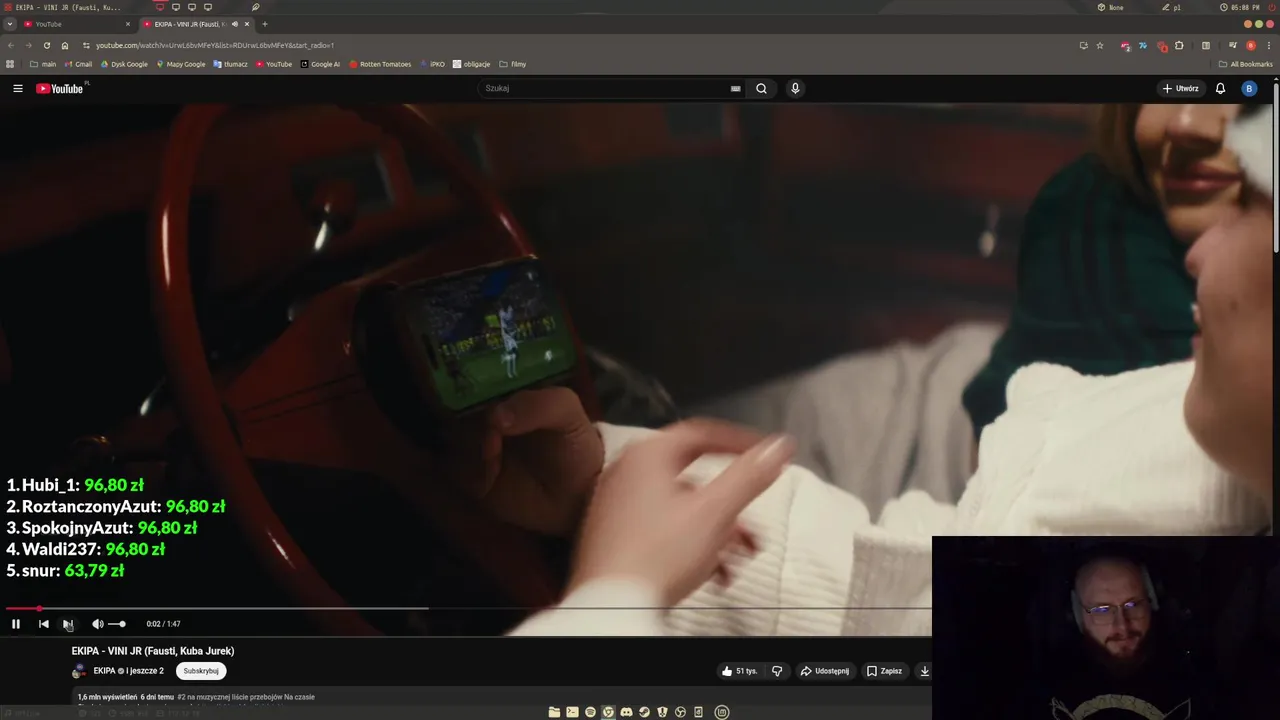Close the first YouTube tab
Viewport: 1280px width, 720px height.
click(128, 24)
